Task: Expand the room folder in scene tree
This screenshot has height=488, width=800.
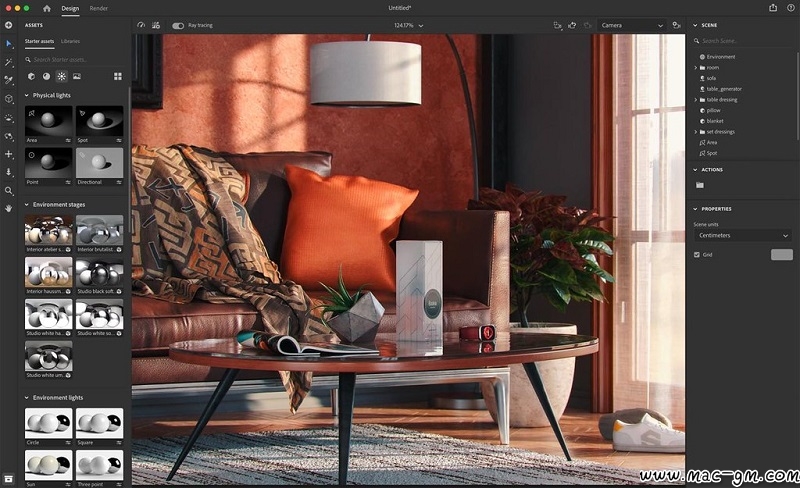Action: tap(695, 67)
